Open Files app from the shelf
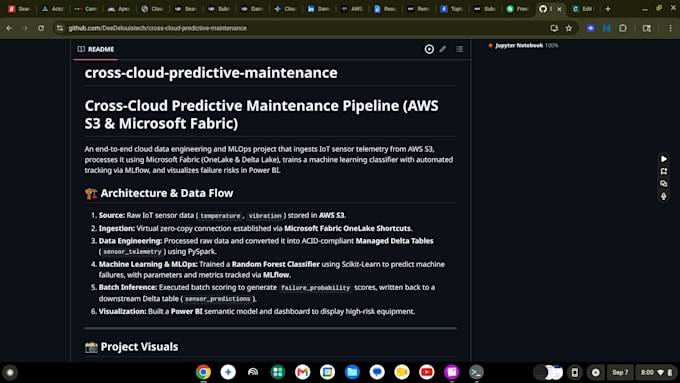The image size is (680, 383). click(x=352, y=372)
